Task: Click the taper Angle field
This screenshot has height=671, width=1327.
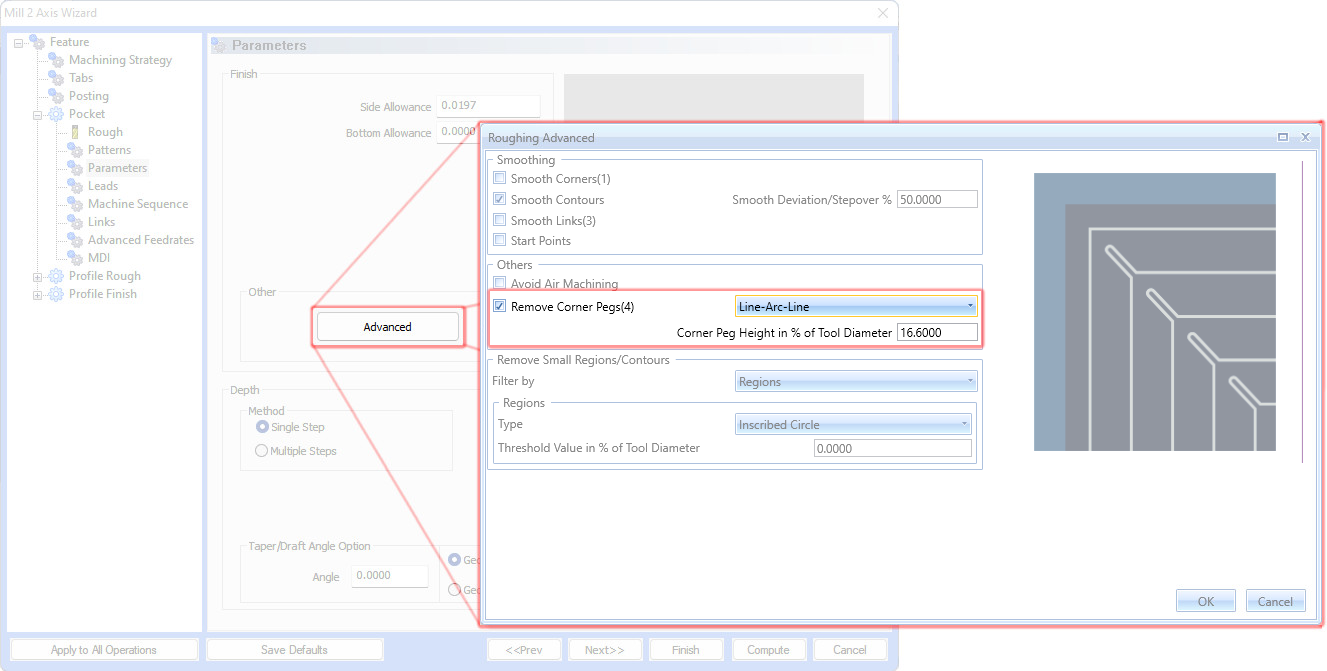Action: click(389, 576)
